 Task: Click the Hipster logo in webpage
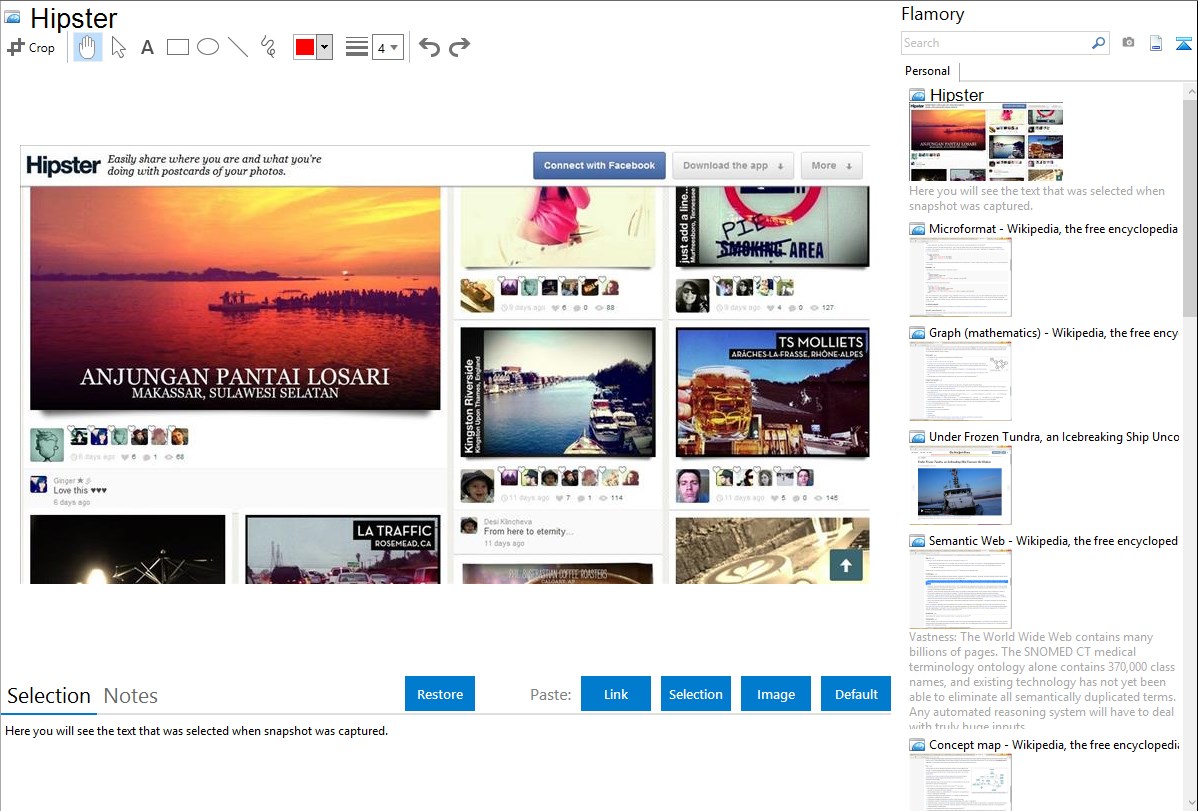click(x=63, y=165)
